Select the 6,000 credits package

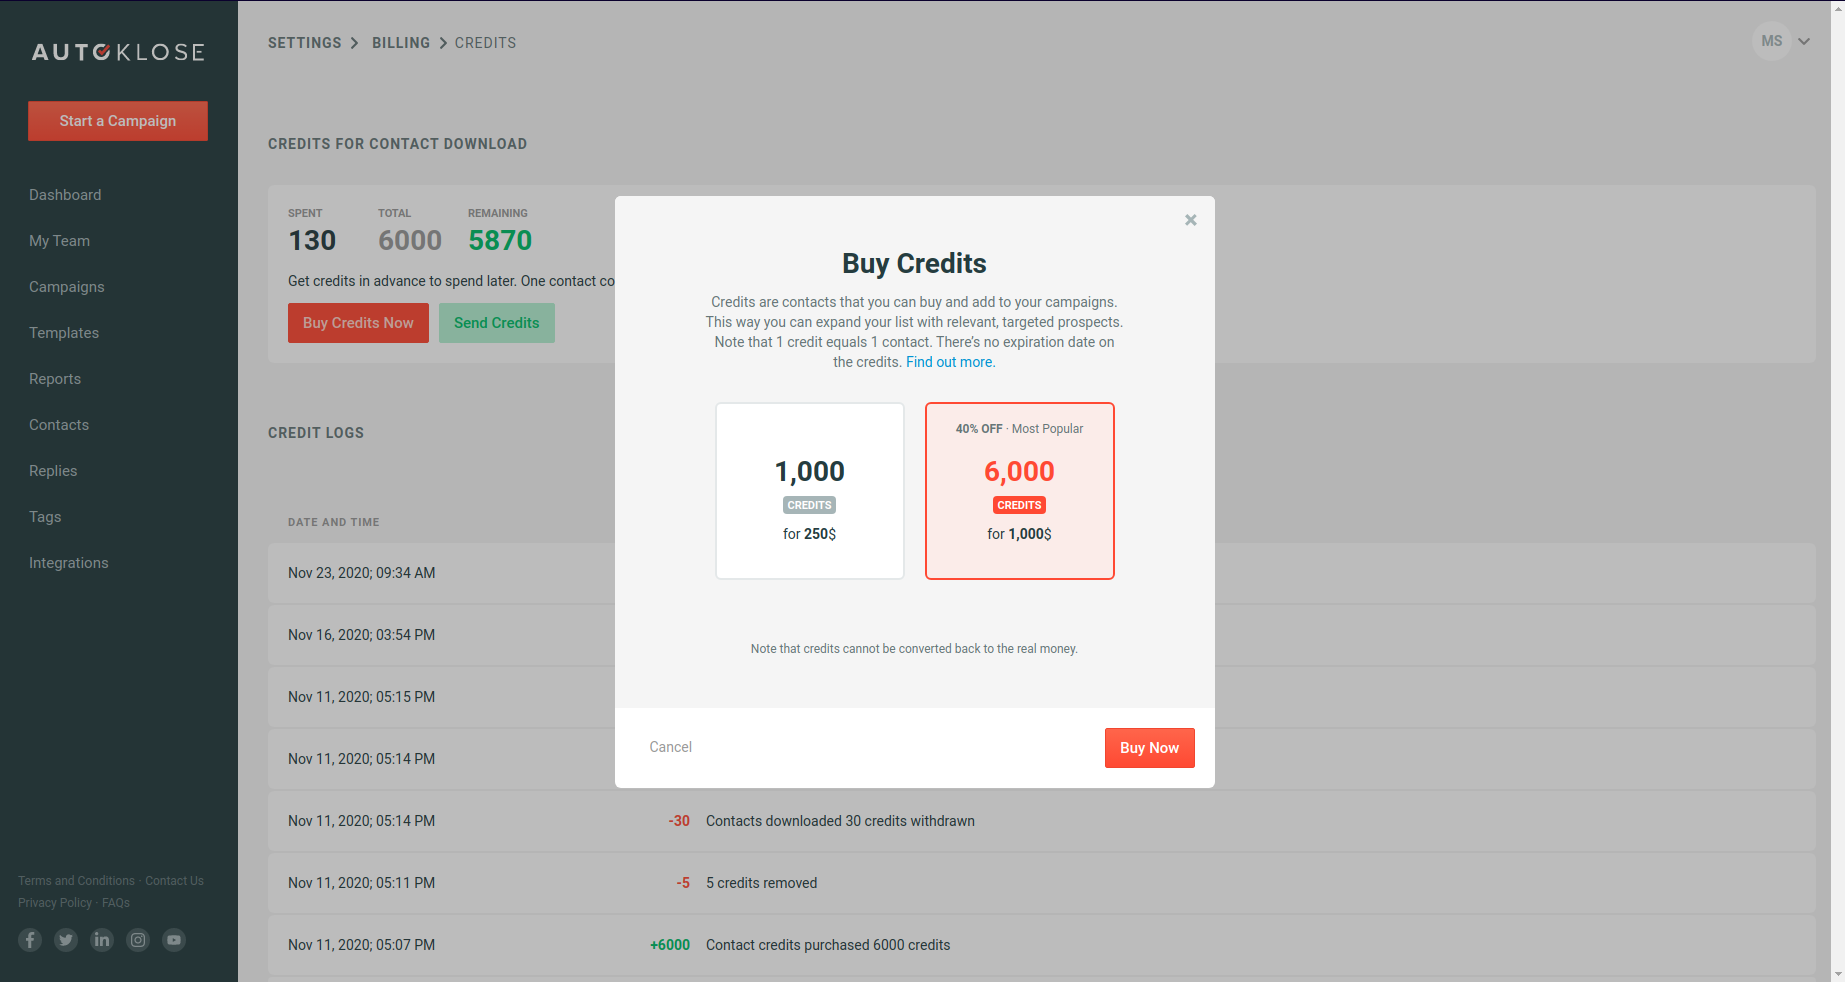click(x=1020, y=491)
